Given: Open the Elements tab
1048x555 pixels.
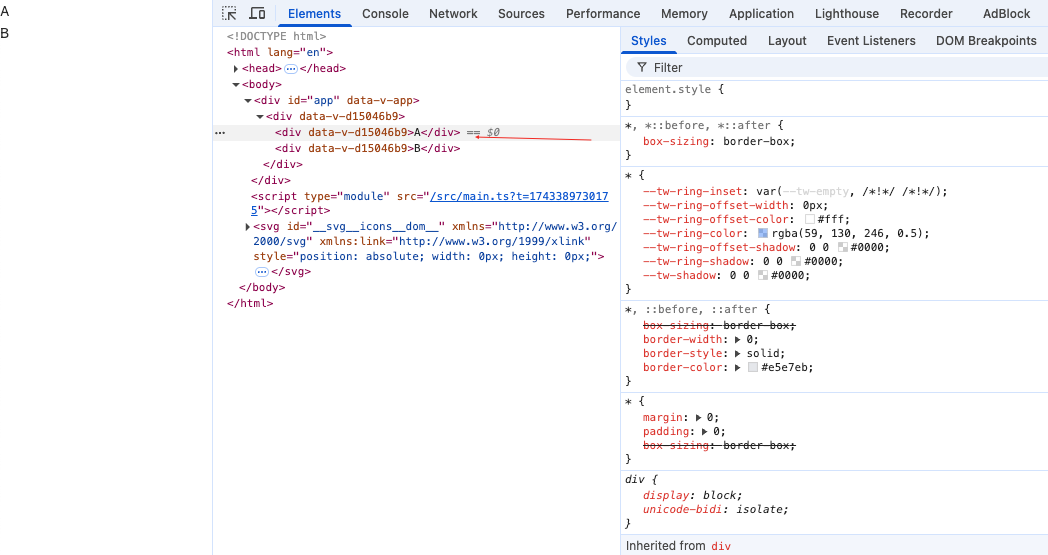Looking at the screenshot, I should pos(314,13).
